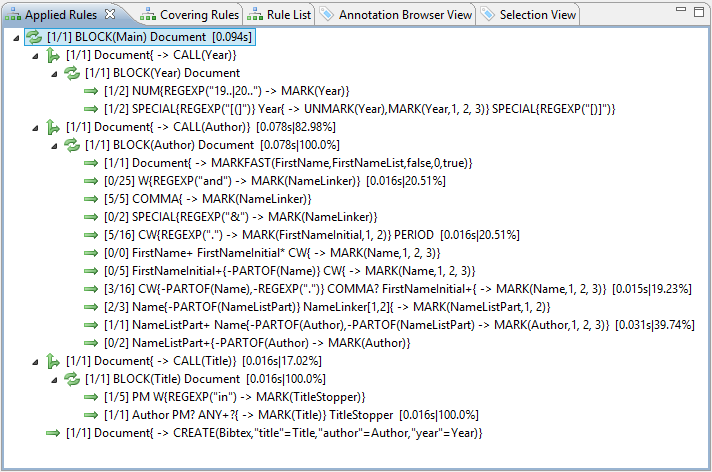Minimize the view panel
The height and width of the screenshot is (472, 712).
point(681,10)
